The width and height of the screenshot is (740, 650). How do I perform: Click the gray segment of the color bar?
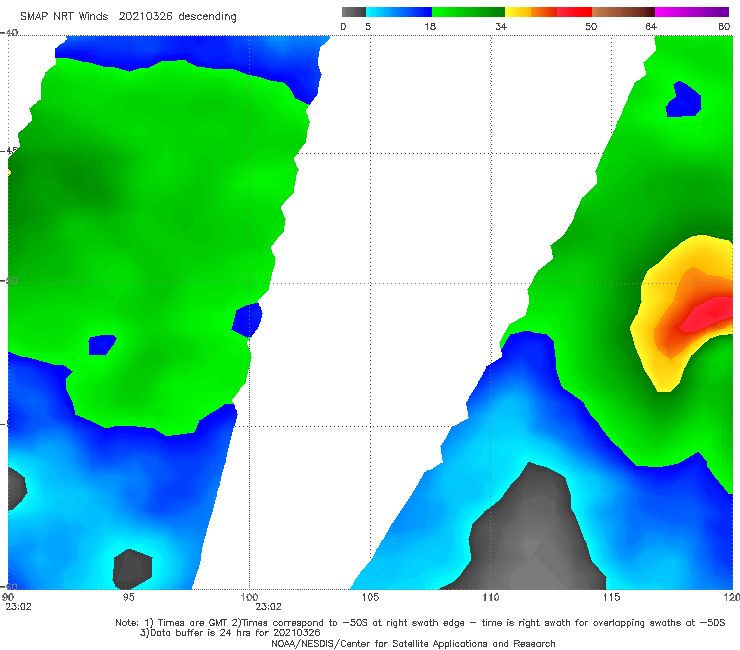(x=354, y=12)
